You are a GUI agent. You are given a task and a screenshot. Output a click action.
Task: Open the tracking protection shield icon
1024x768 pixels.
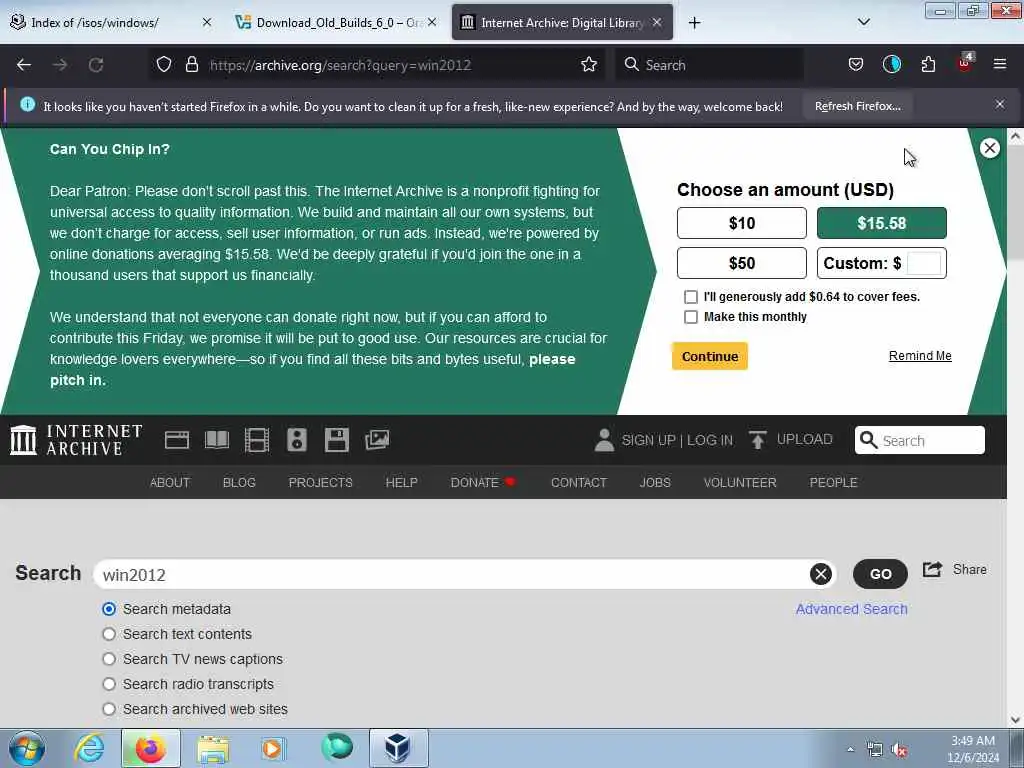pyautogui.click(x=164, y=65)
